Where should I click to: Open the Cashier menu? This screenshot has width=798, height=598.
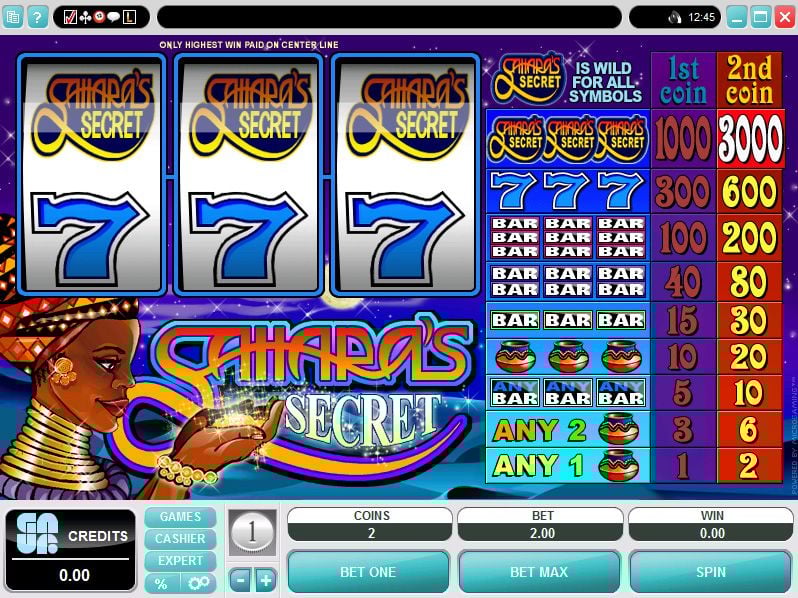[x=180, y=538]
